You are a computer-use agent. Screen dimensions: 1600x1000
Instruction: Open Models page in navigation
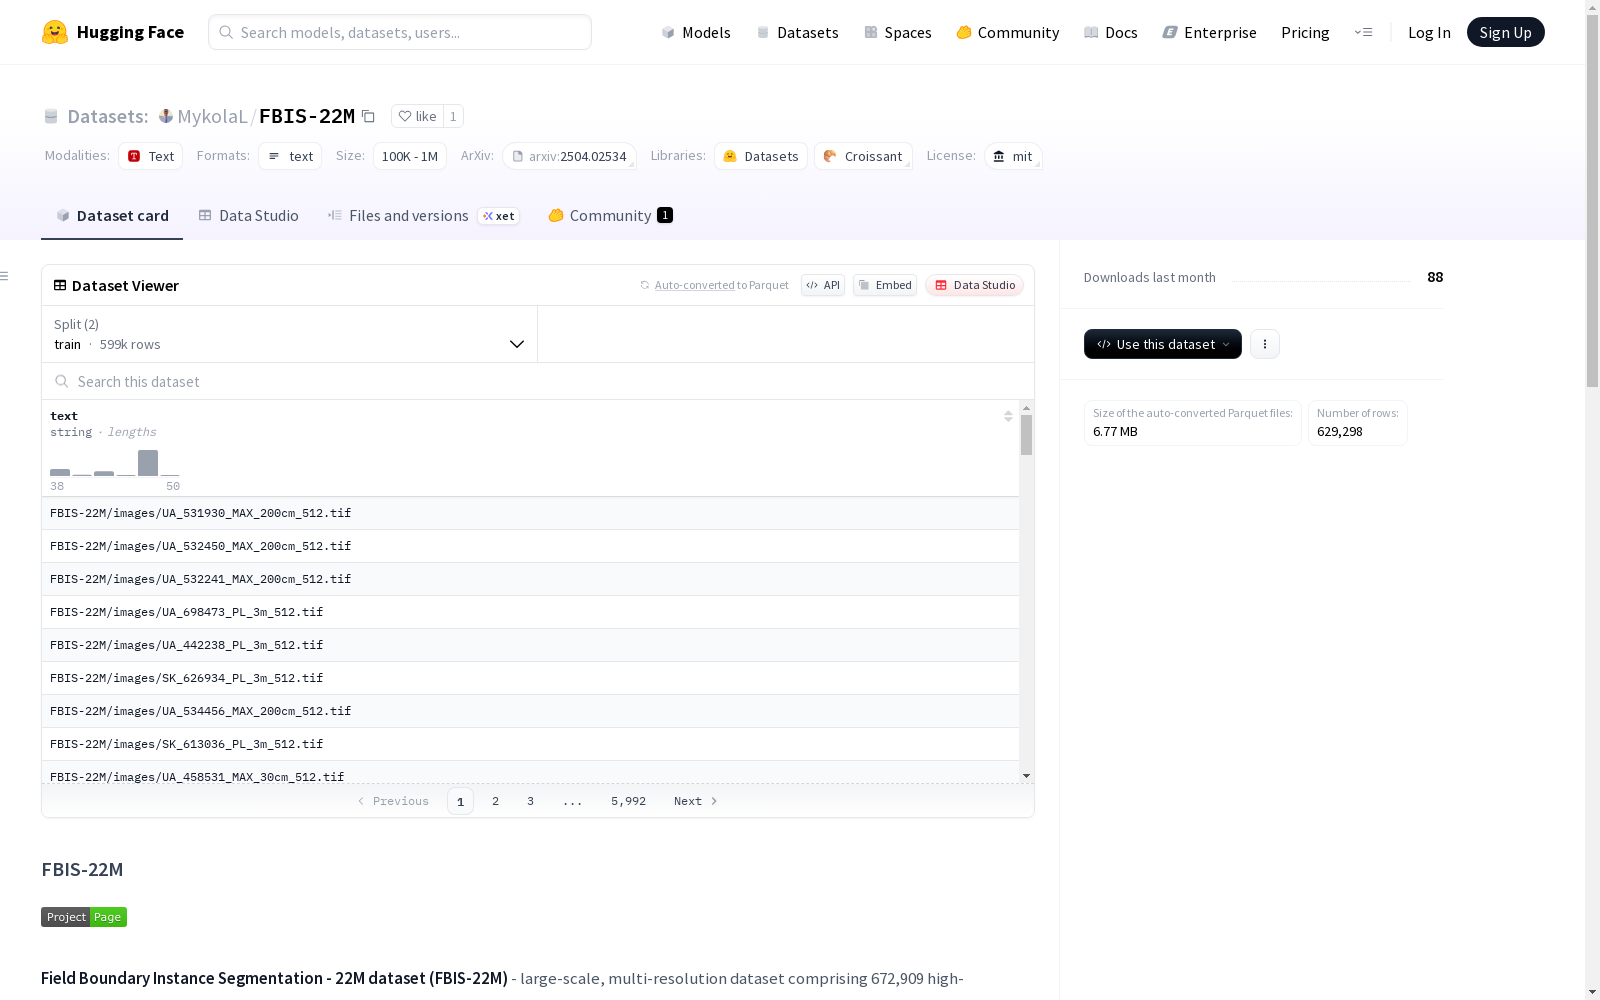click(x=696, y=32)
